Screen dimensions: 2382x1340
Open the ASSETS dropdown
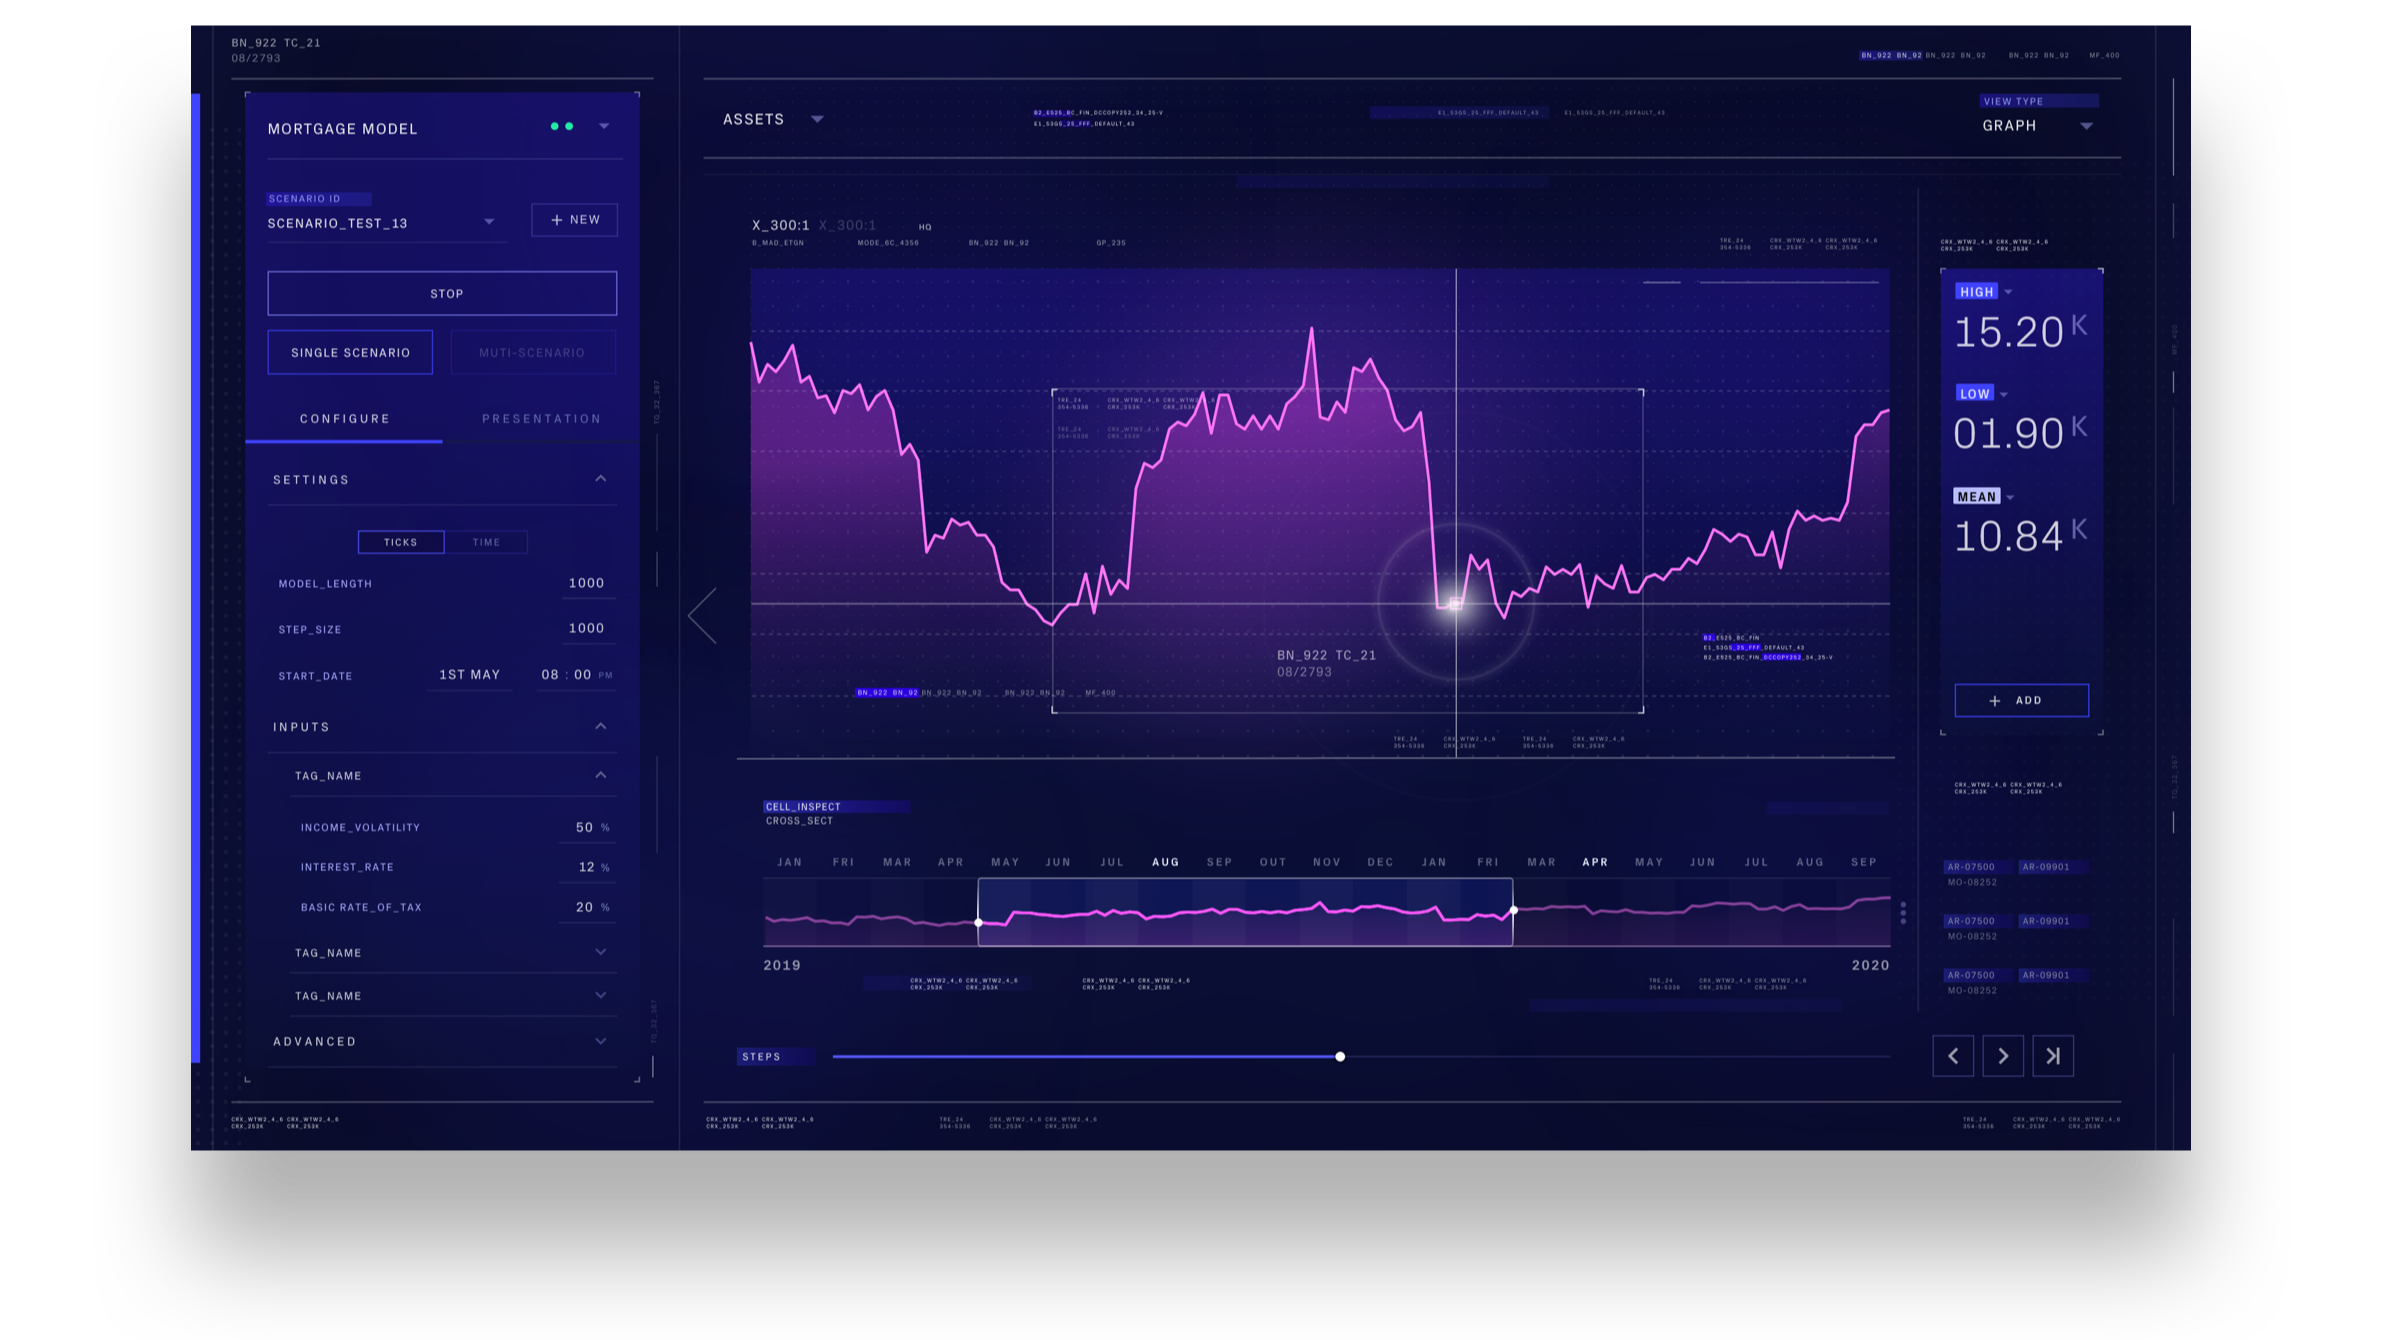[x=773, y=119]
